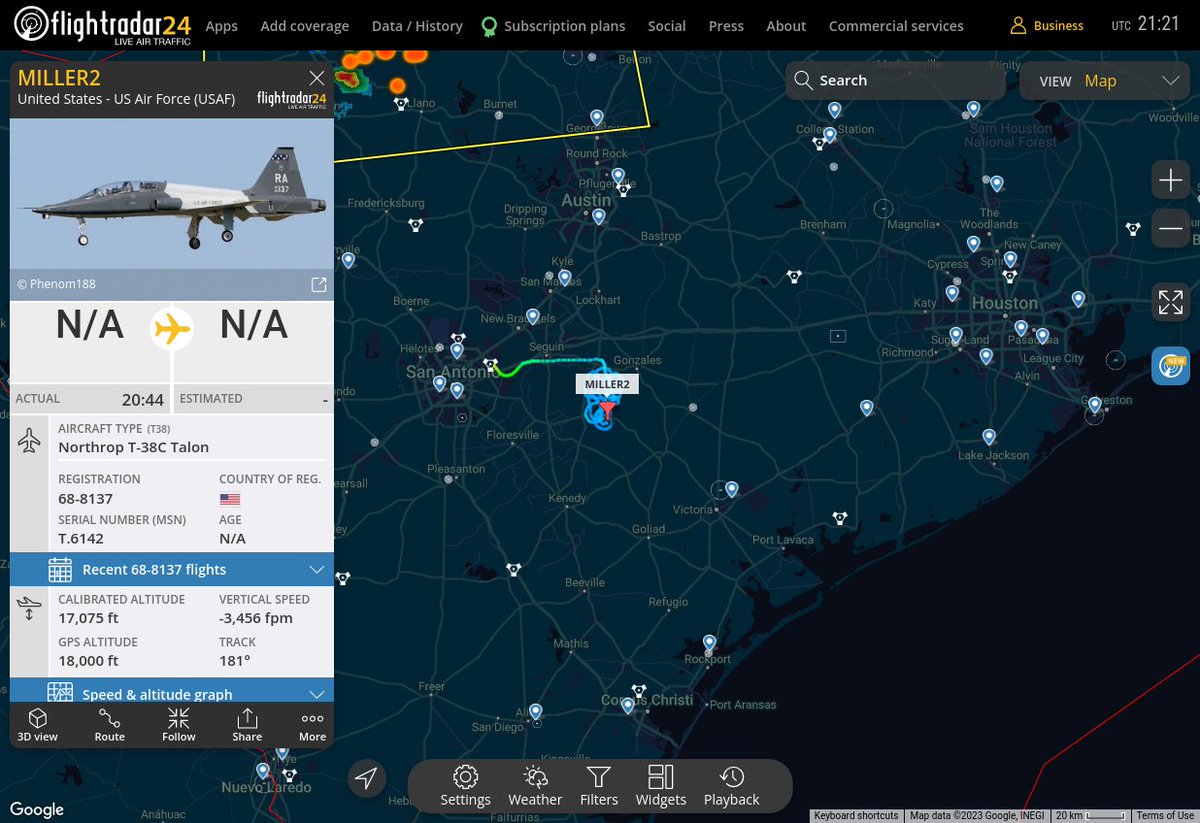
Task: Open the Keyboard shortcuts link
Action: coord(856,815)
